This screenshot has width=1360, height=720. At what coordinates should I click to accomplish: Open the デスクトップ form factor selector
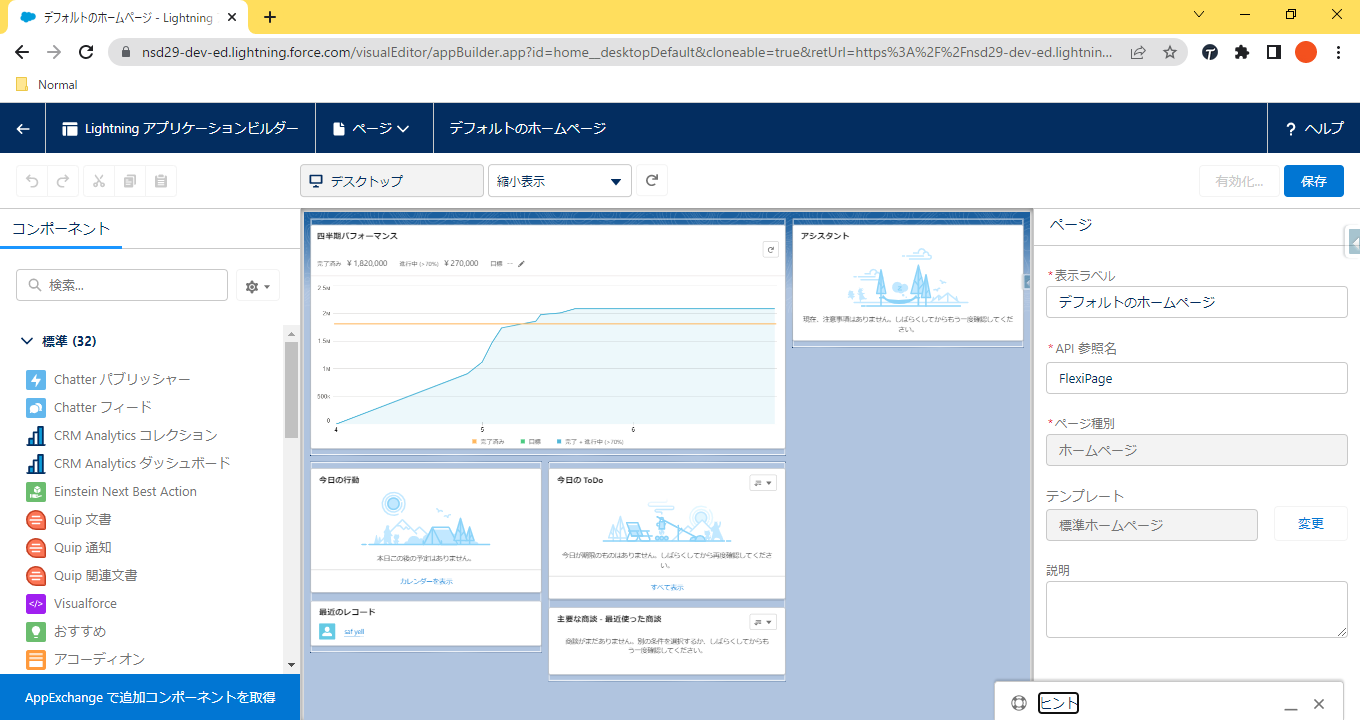392,181
